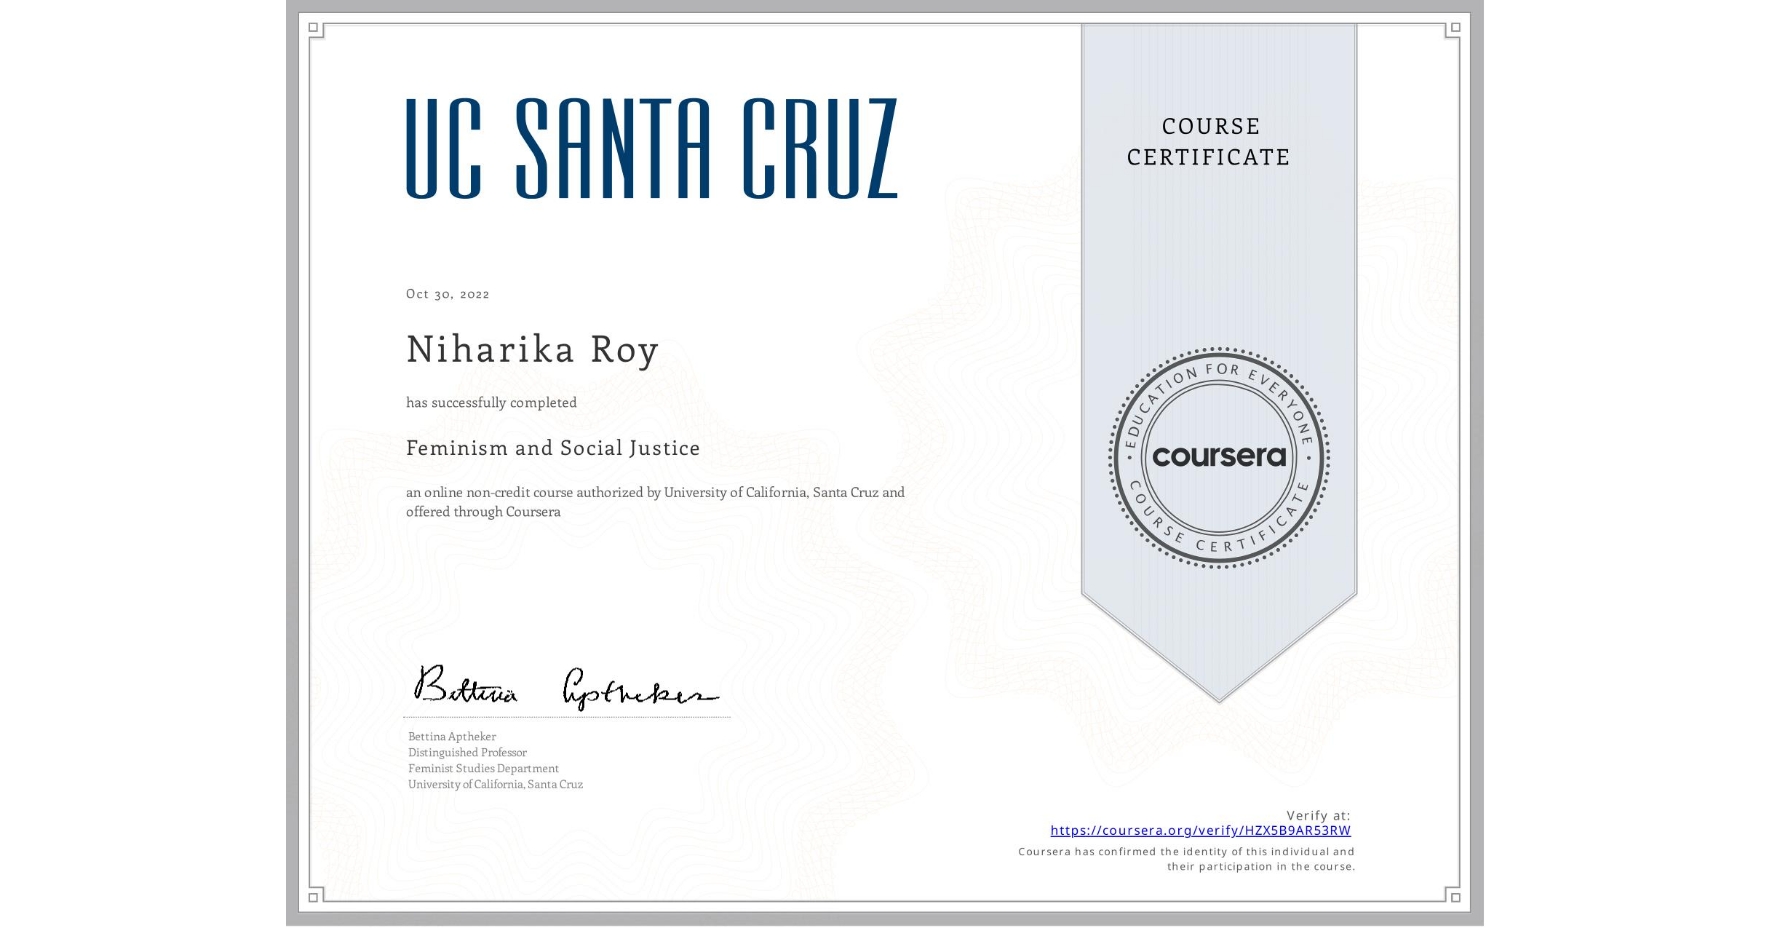The height and width of the screenshot is (928, 1772).
Task: Click the 'Verify at:' label
Action: [x=1318, y=815]
